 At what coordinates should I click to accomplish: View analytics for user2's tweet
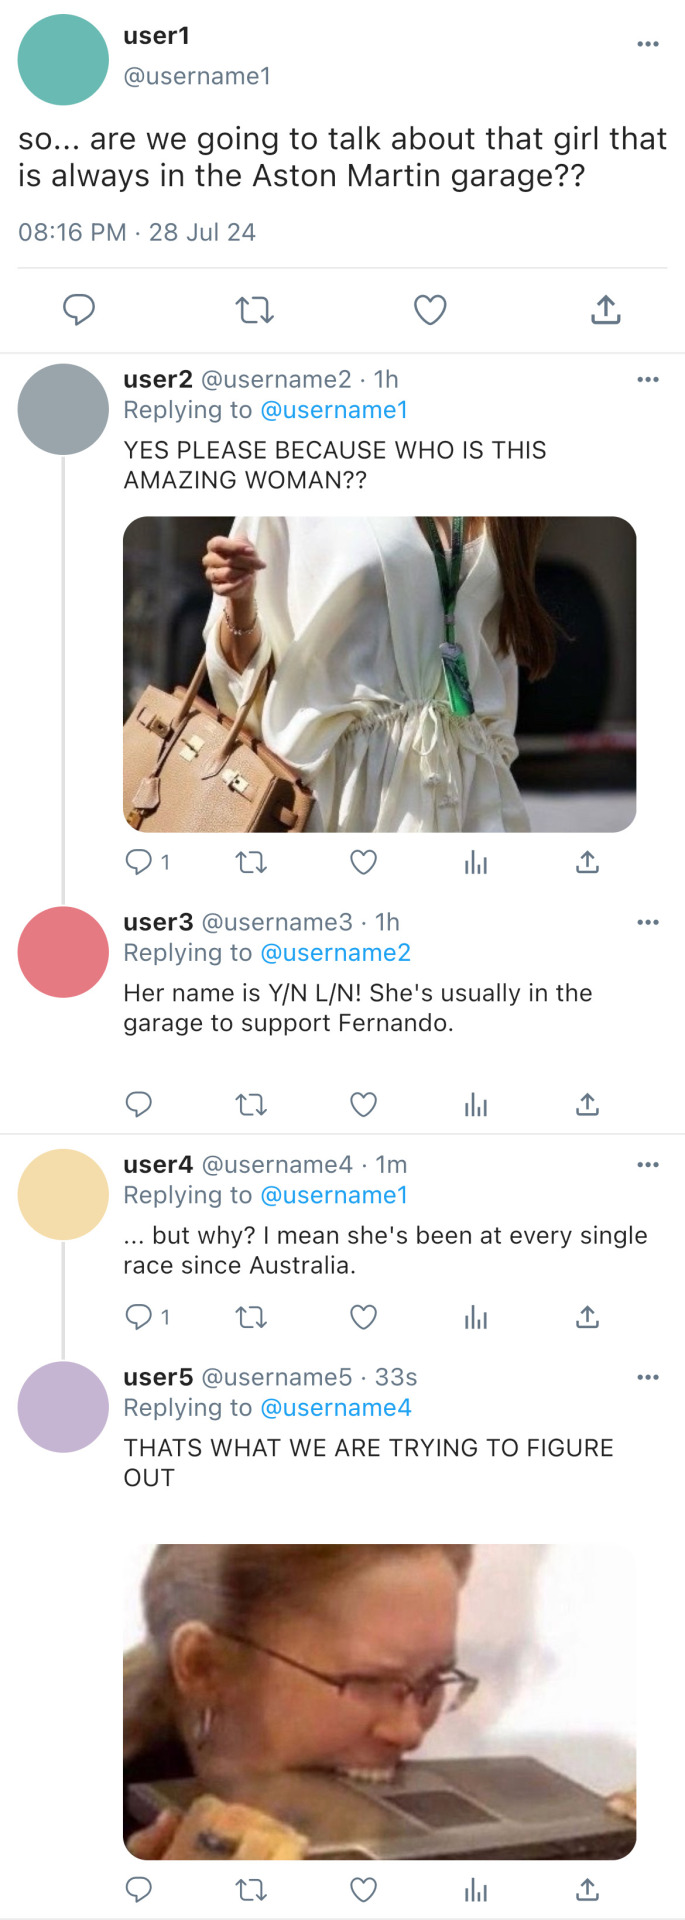[x=476, y=862]
